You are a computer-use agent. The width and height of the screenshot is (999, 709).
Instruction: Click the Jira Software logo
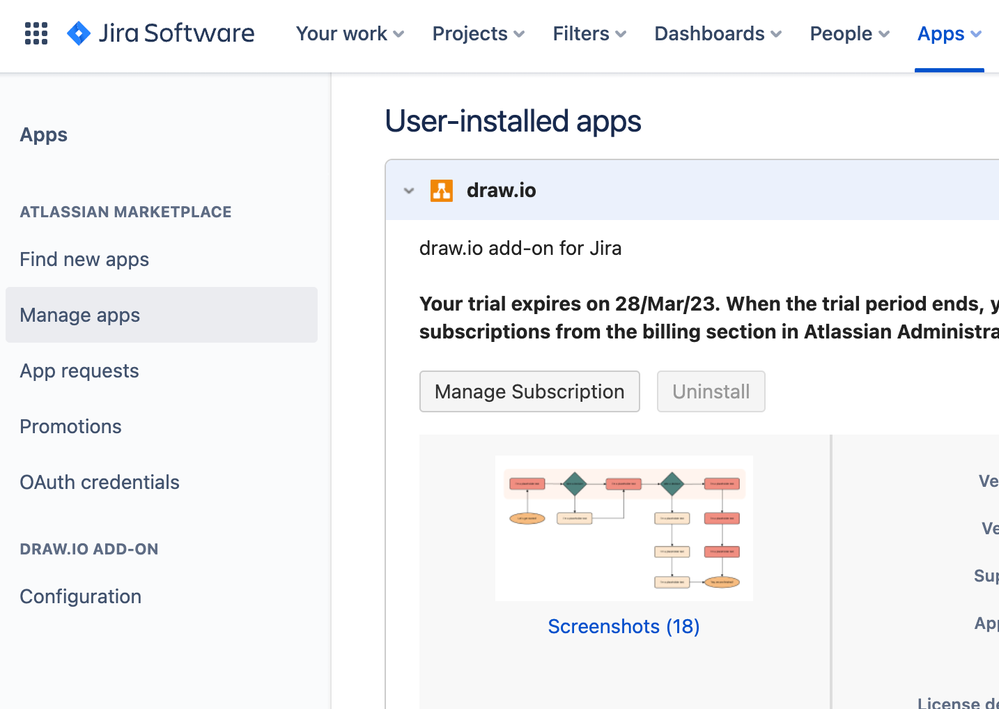point(161,33)
